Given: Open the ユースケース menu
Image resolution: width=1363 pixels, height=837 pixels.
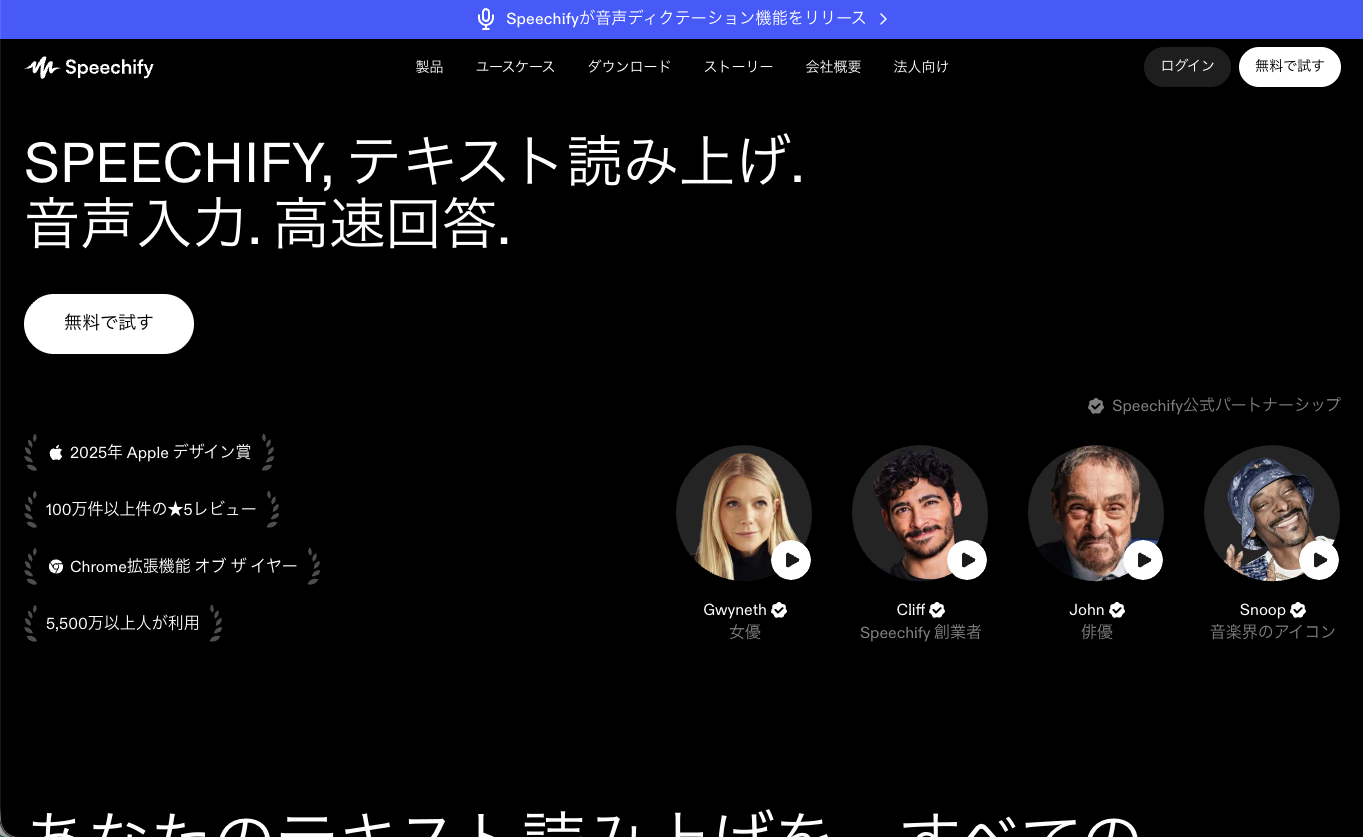Looking at the screenshot, I should [x=515, y=67].
